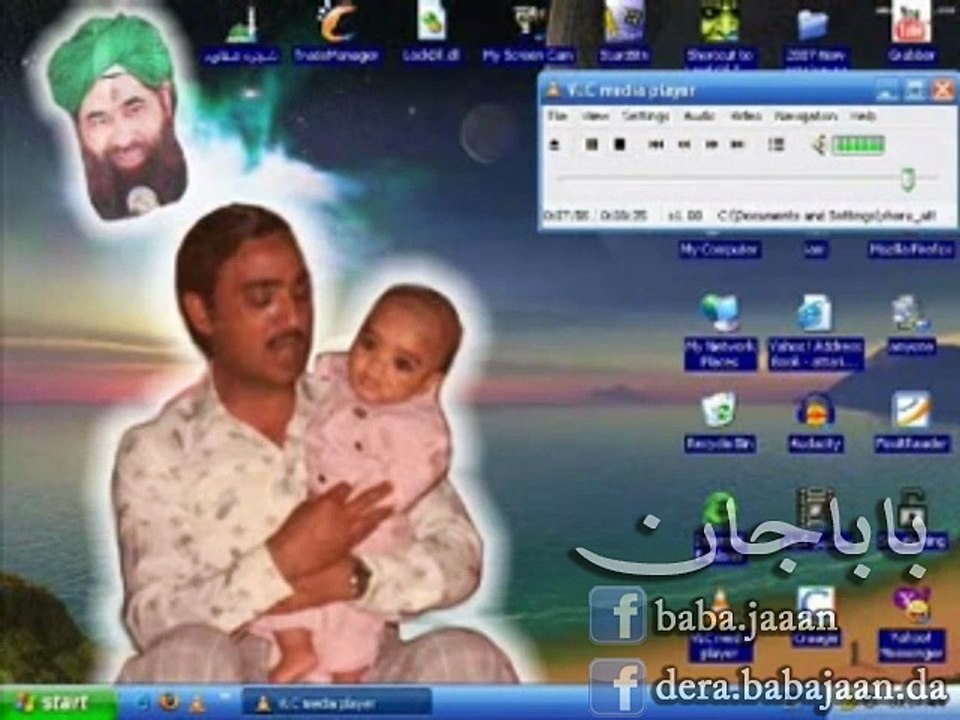
Task: Launch VLC from Quick Launch cone icon
Action: click(197, 702)
